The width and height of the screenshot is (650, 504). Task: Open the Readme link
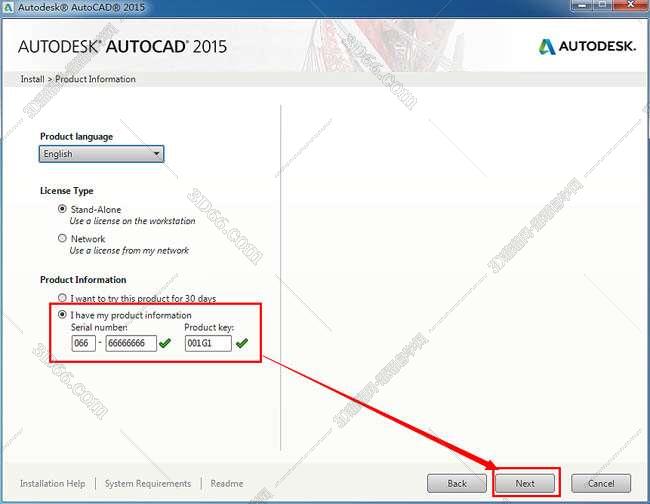[226, 484]
